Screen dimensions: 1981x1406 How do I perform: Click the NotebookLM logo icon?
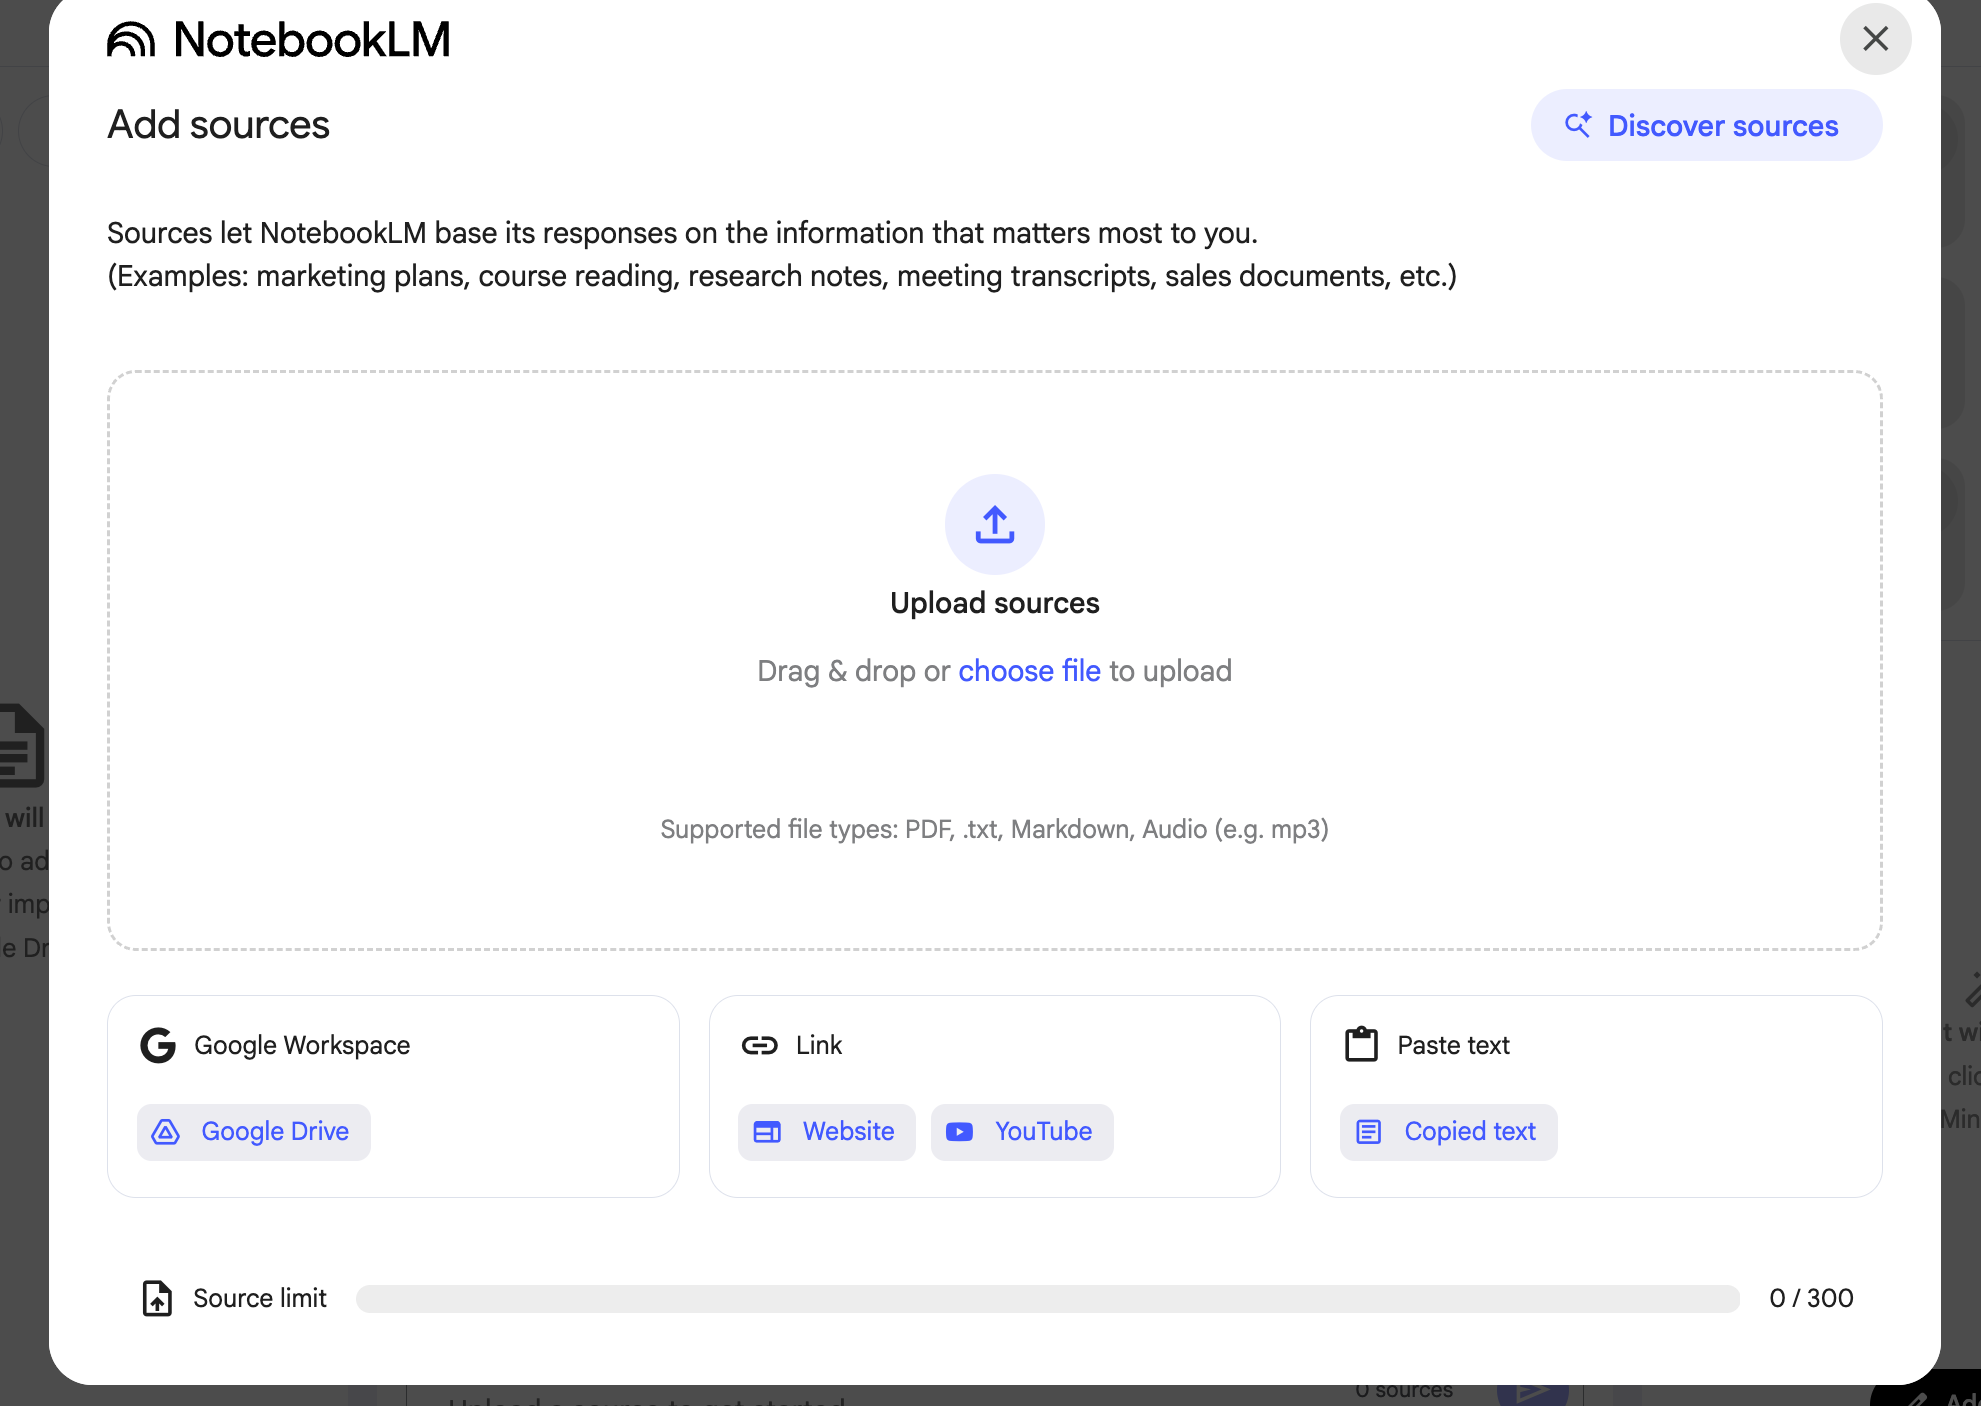click(x=131, y=40)
